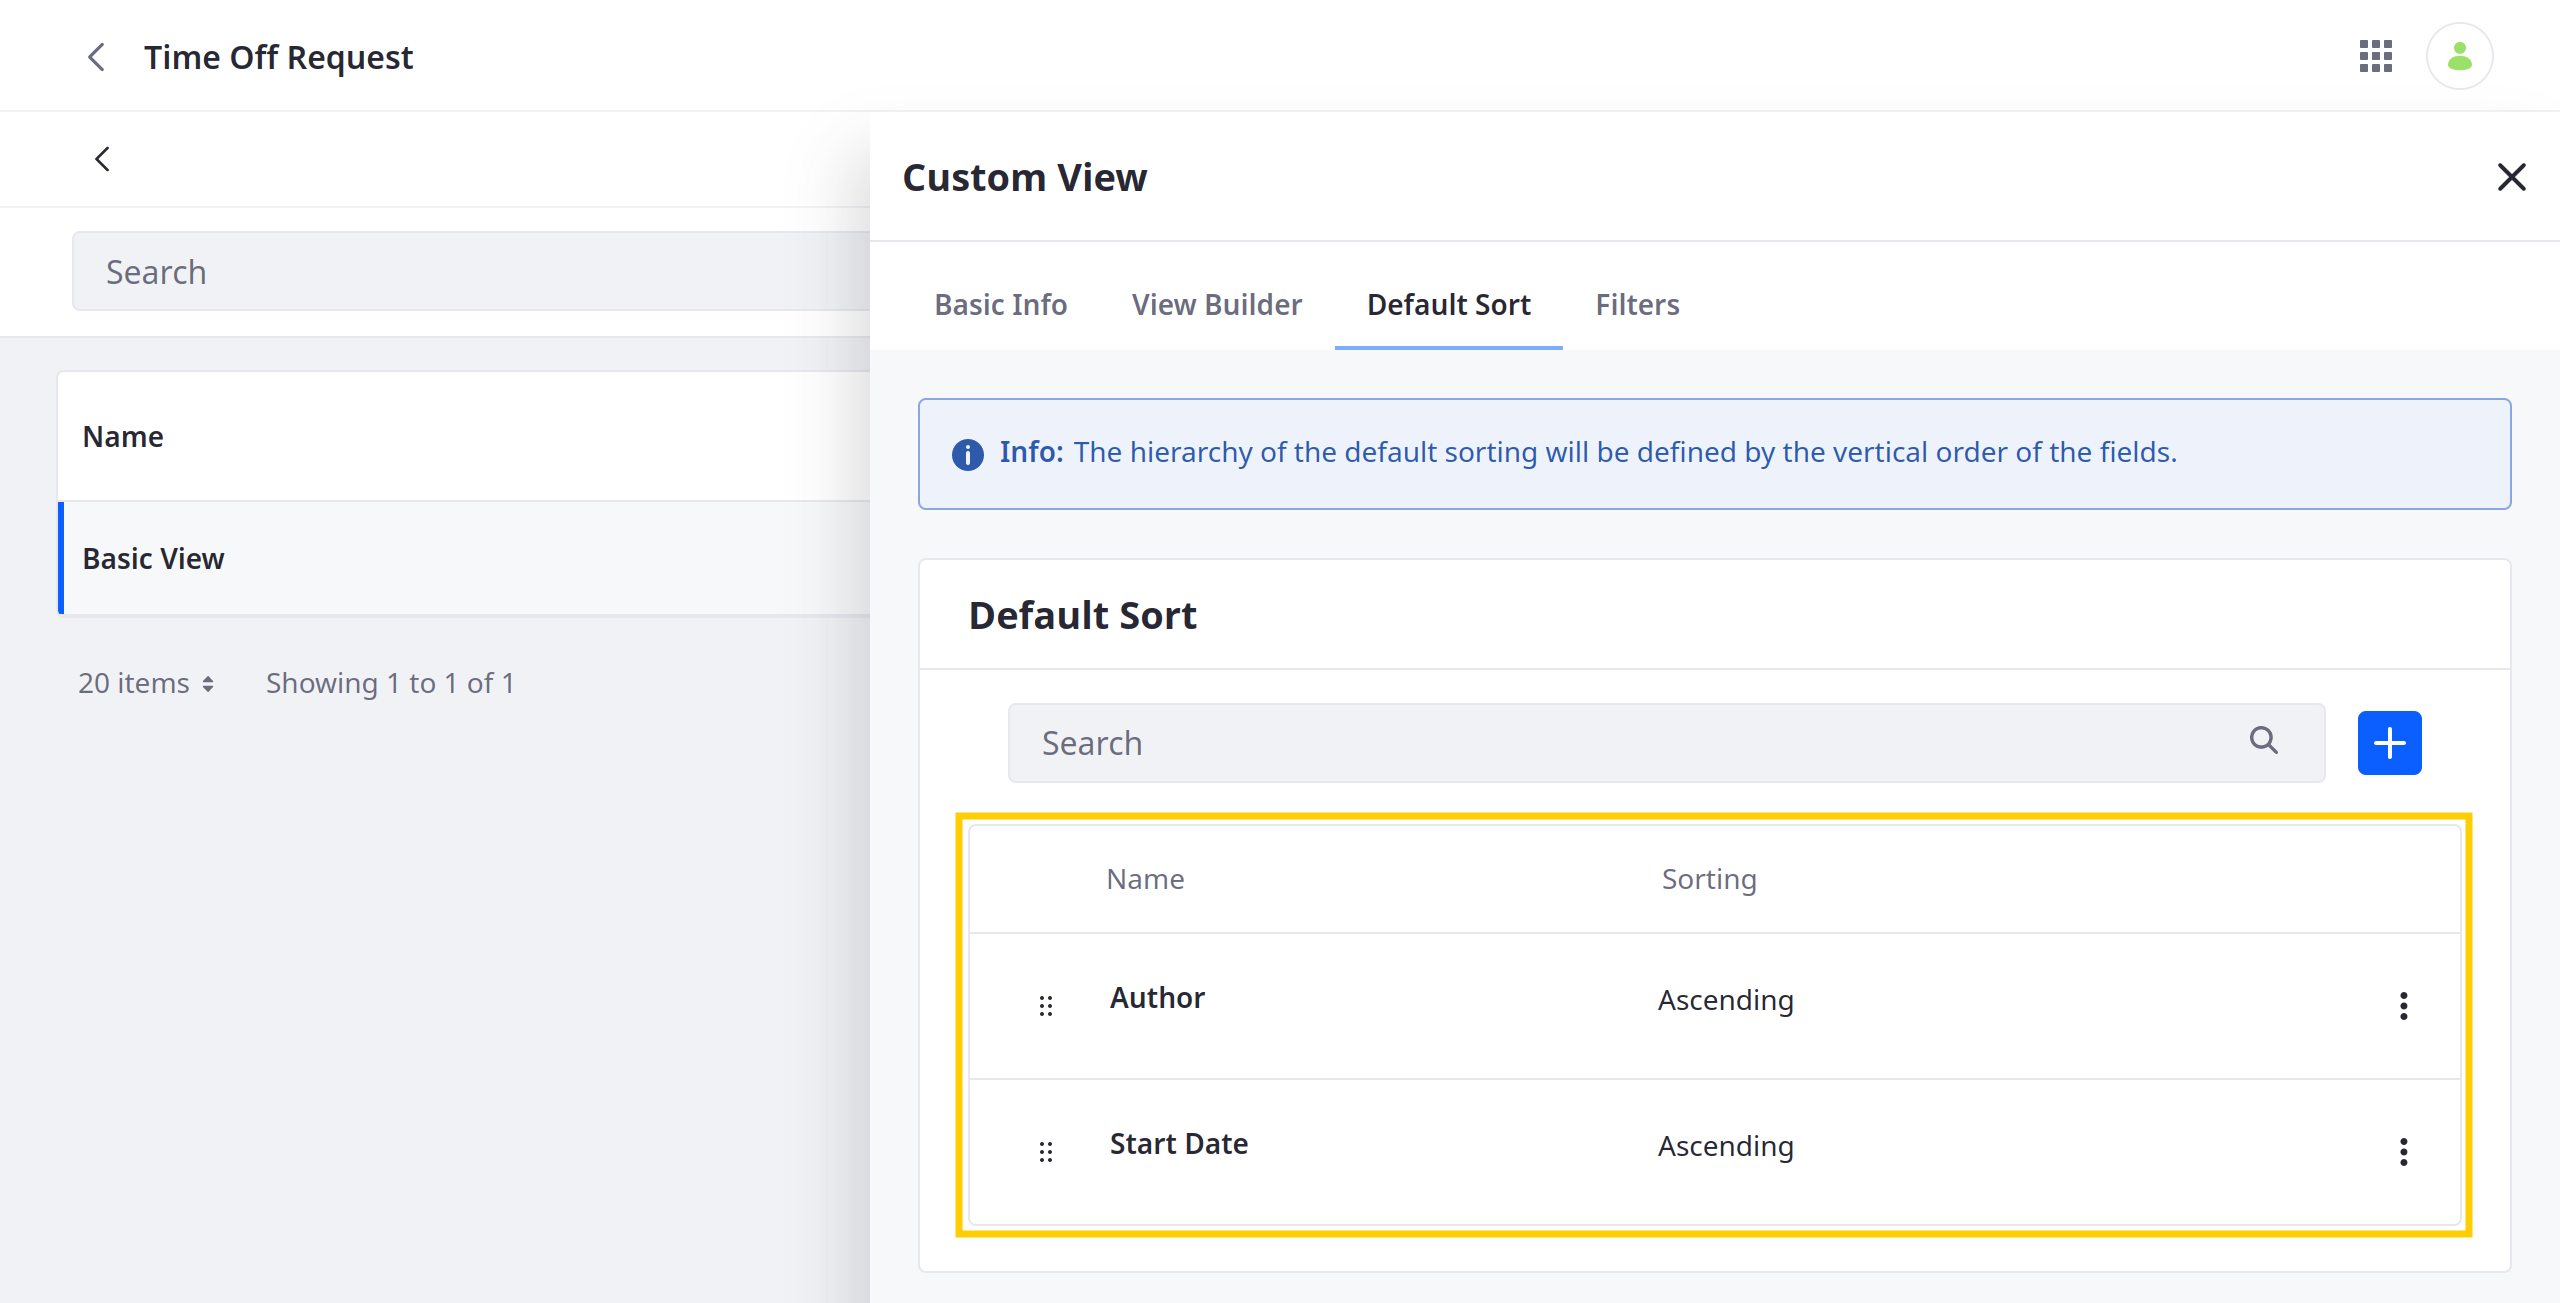
Task: Click the Time Off Request title
Action: [x=278, y=57]
